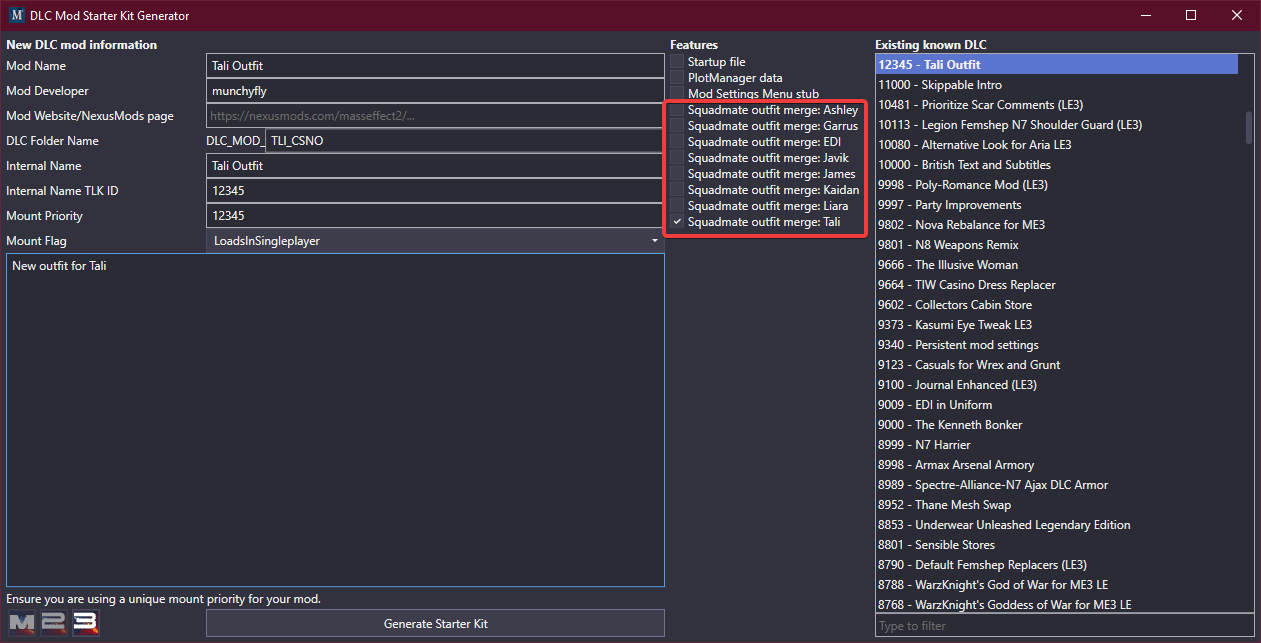Check Squadmate outfit merge: Ashley
This screenshot has width=1261, height=643.
677,110
